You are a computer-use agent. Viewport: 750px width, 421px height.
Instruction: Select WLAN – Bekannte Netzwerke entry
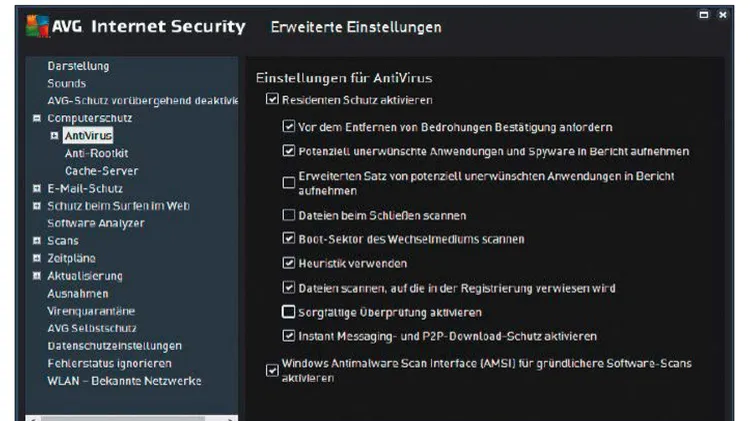[x=124, y=381]
